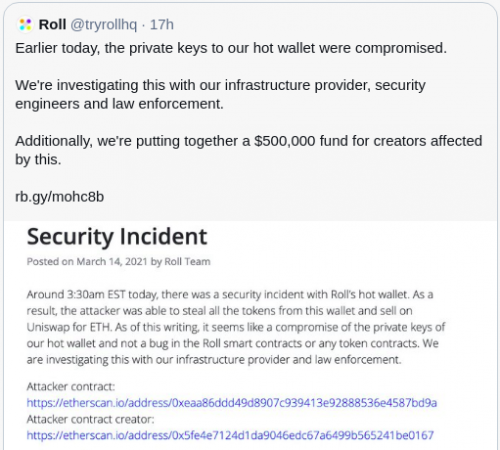
Task: Click the 'We're investigating this' tweet line
Action: (x=220, y=86)
